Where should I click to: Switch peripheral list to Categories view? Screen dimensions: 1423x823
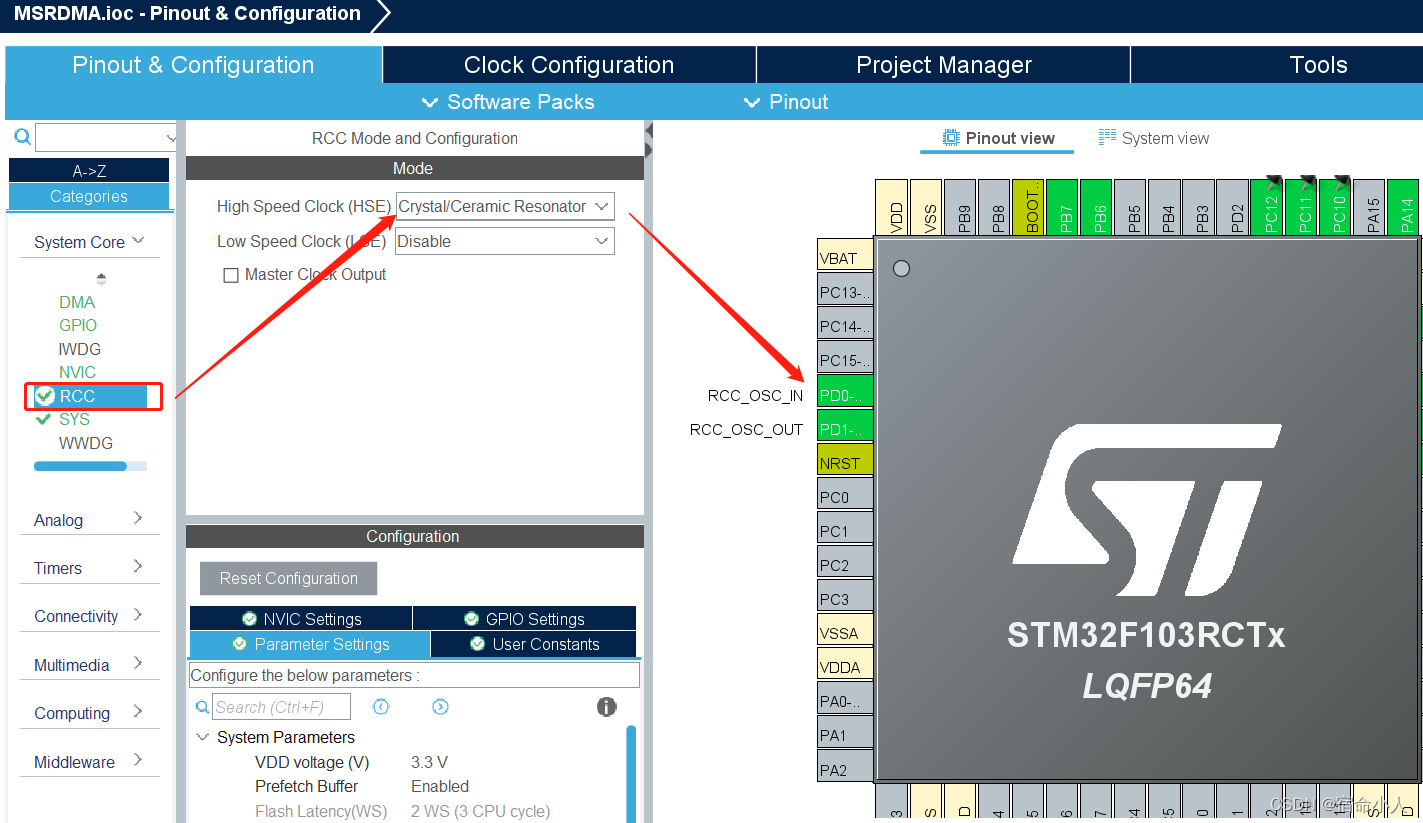point(89,196)
